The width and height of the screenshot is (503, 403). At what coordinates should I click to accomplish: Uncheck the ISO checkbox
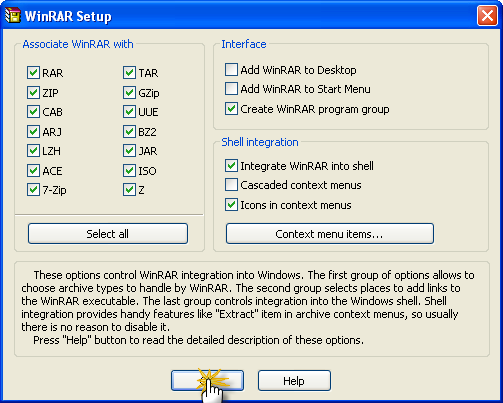tap(129, 171)
